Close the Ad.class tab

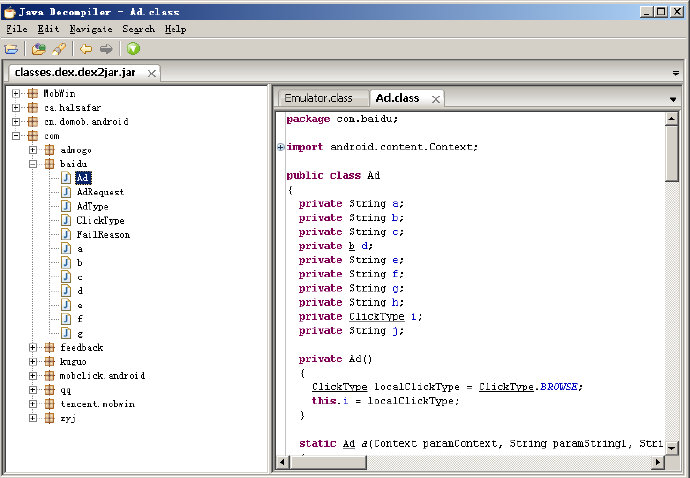[x=436, y=99]
